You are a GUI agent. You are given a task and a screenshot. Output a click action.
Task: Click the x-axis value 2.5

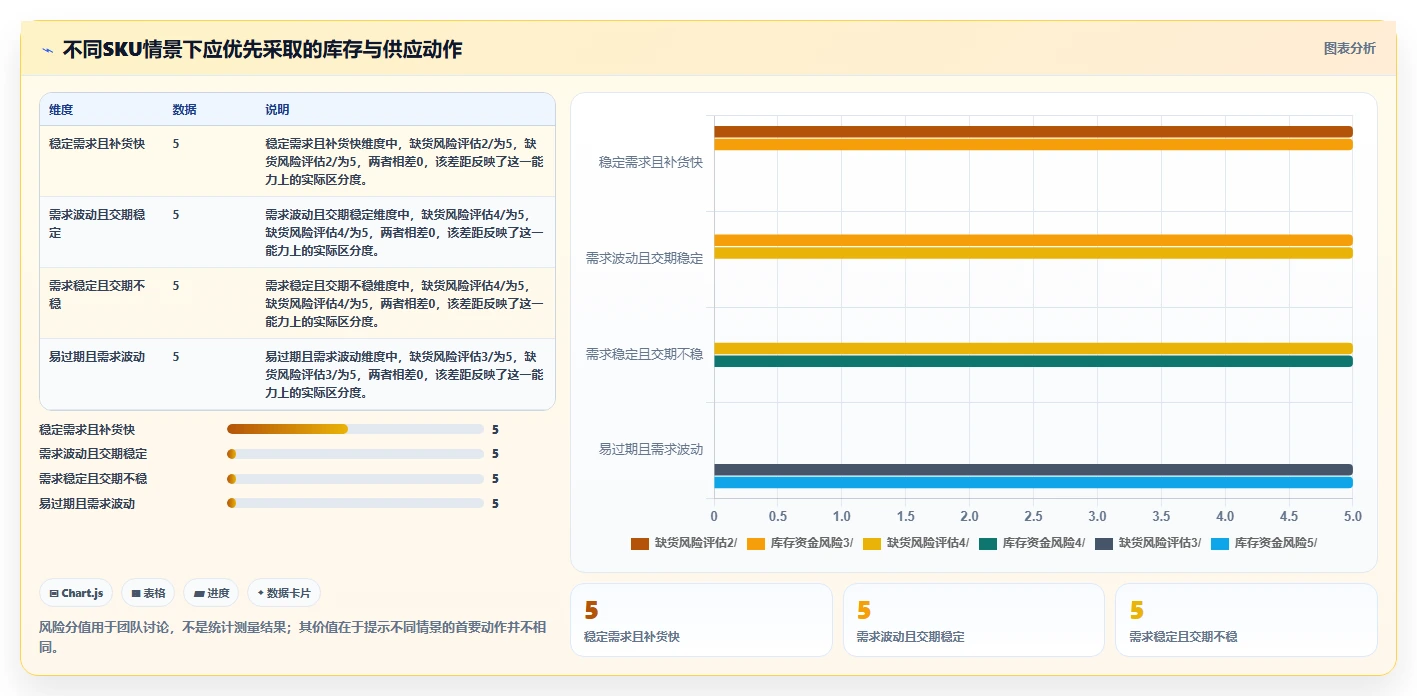(x=1033, y=516)
